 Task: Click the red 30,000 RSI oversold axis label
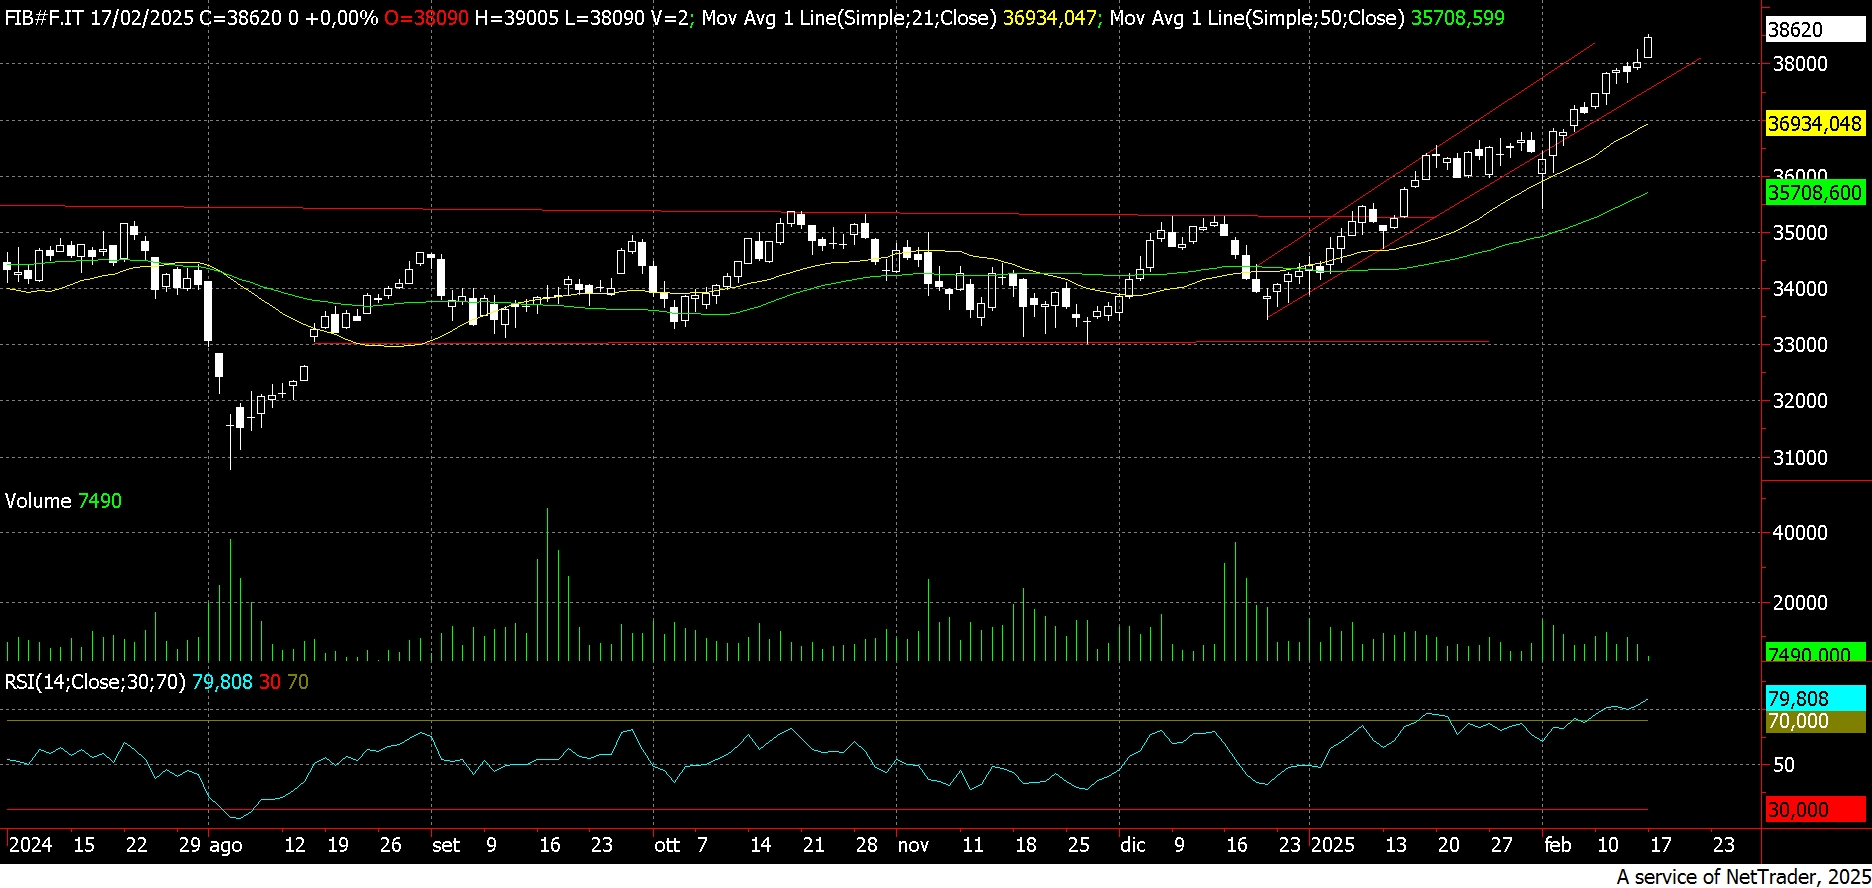pos(1816,810)
